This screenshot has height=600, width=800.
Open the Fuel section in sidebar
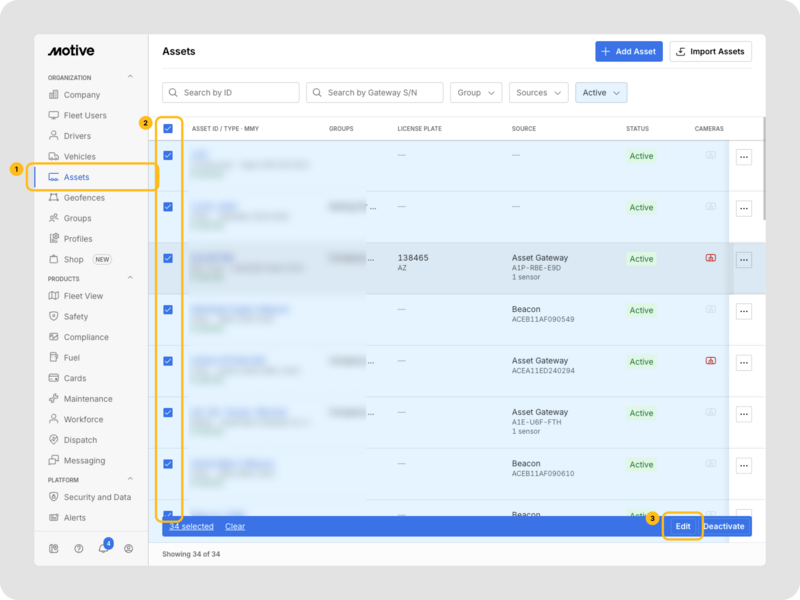[71, 357]
